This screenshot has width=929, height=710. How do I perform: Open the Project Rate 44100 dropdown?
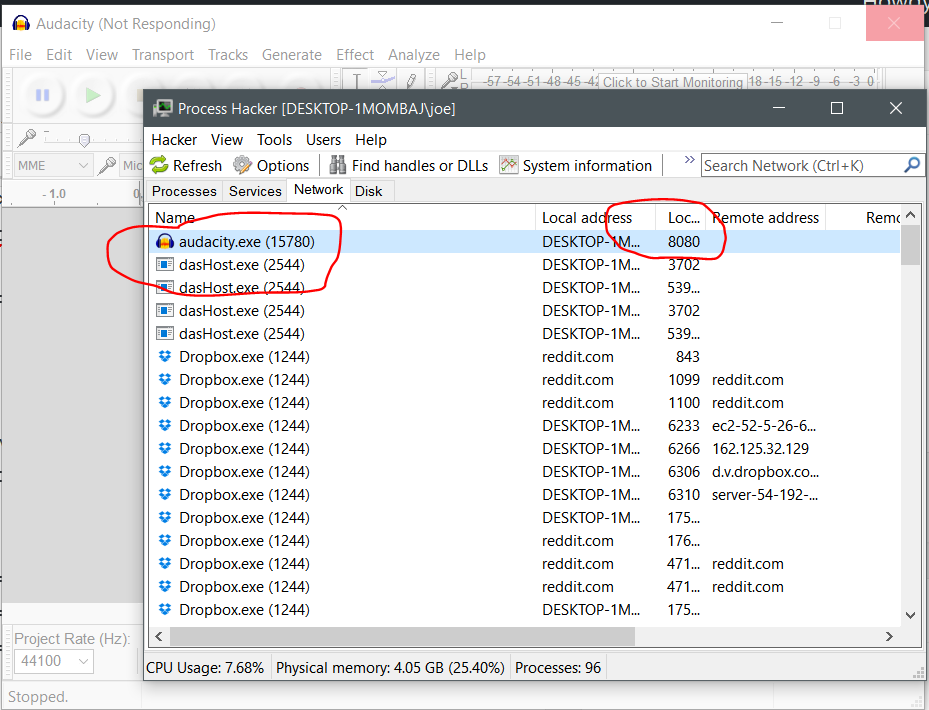[x=54, y=661]
